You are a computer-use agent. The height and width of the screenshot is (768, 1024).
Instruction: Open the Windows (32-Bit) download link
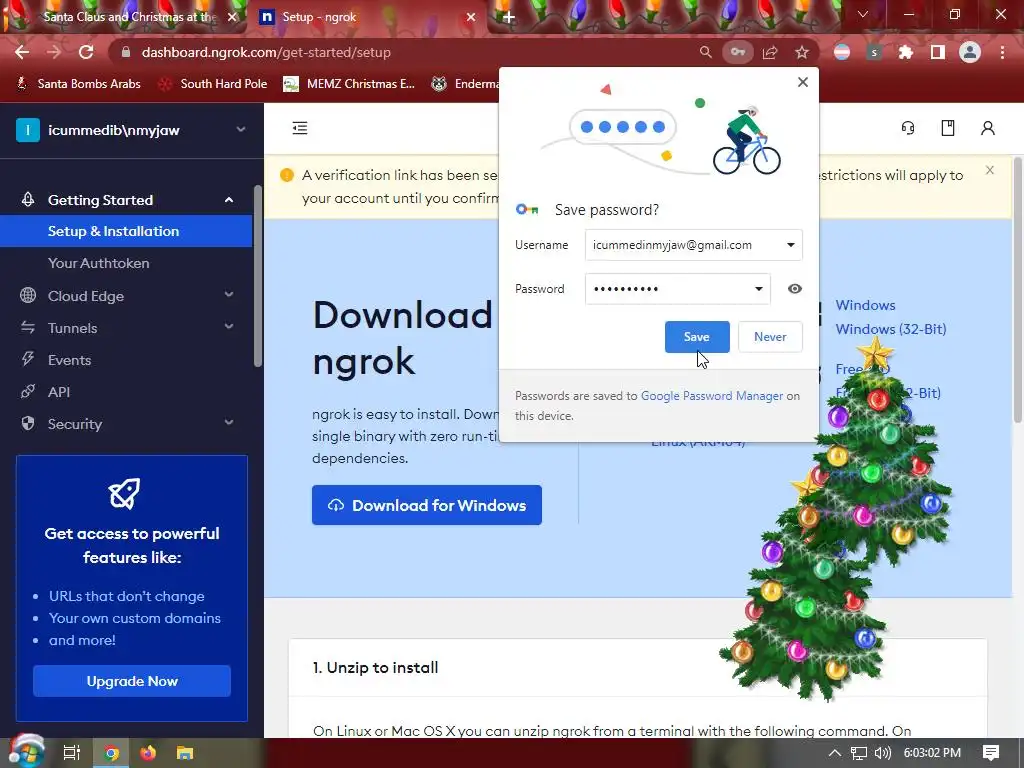(x=891, y=329)
